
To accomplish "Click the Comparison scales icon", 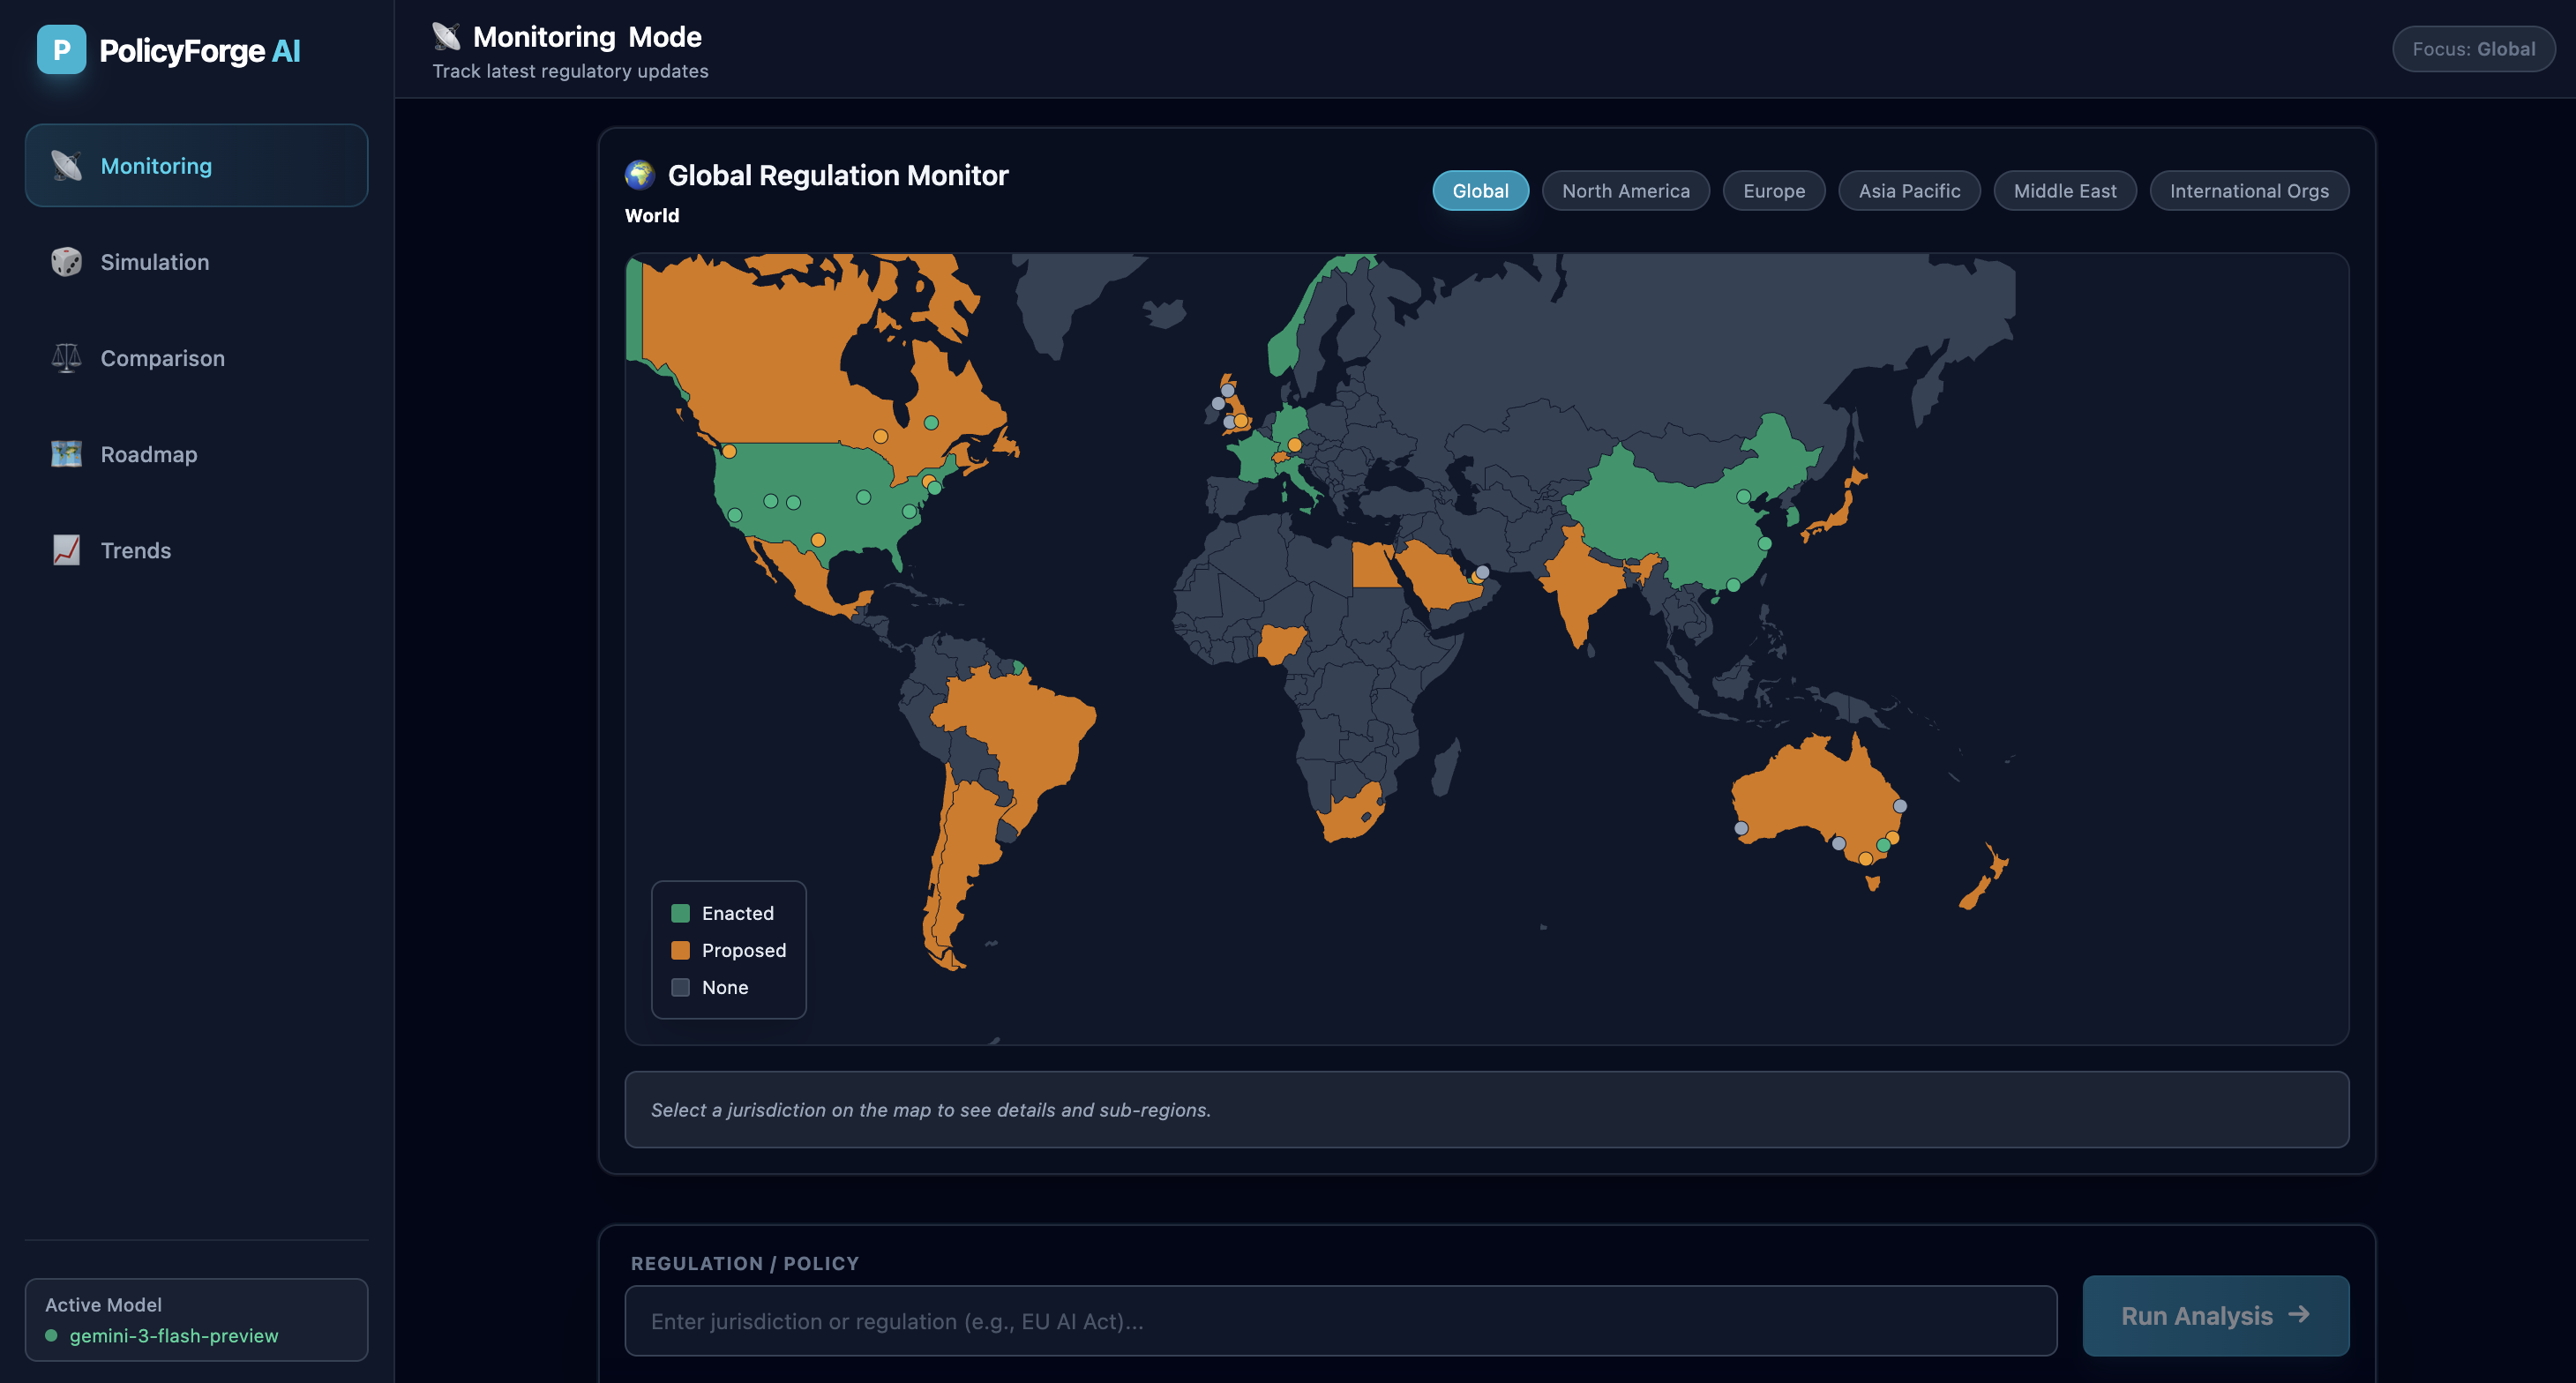I will tap(66, 358).
